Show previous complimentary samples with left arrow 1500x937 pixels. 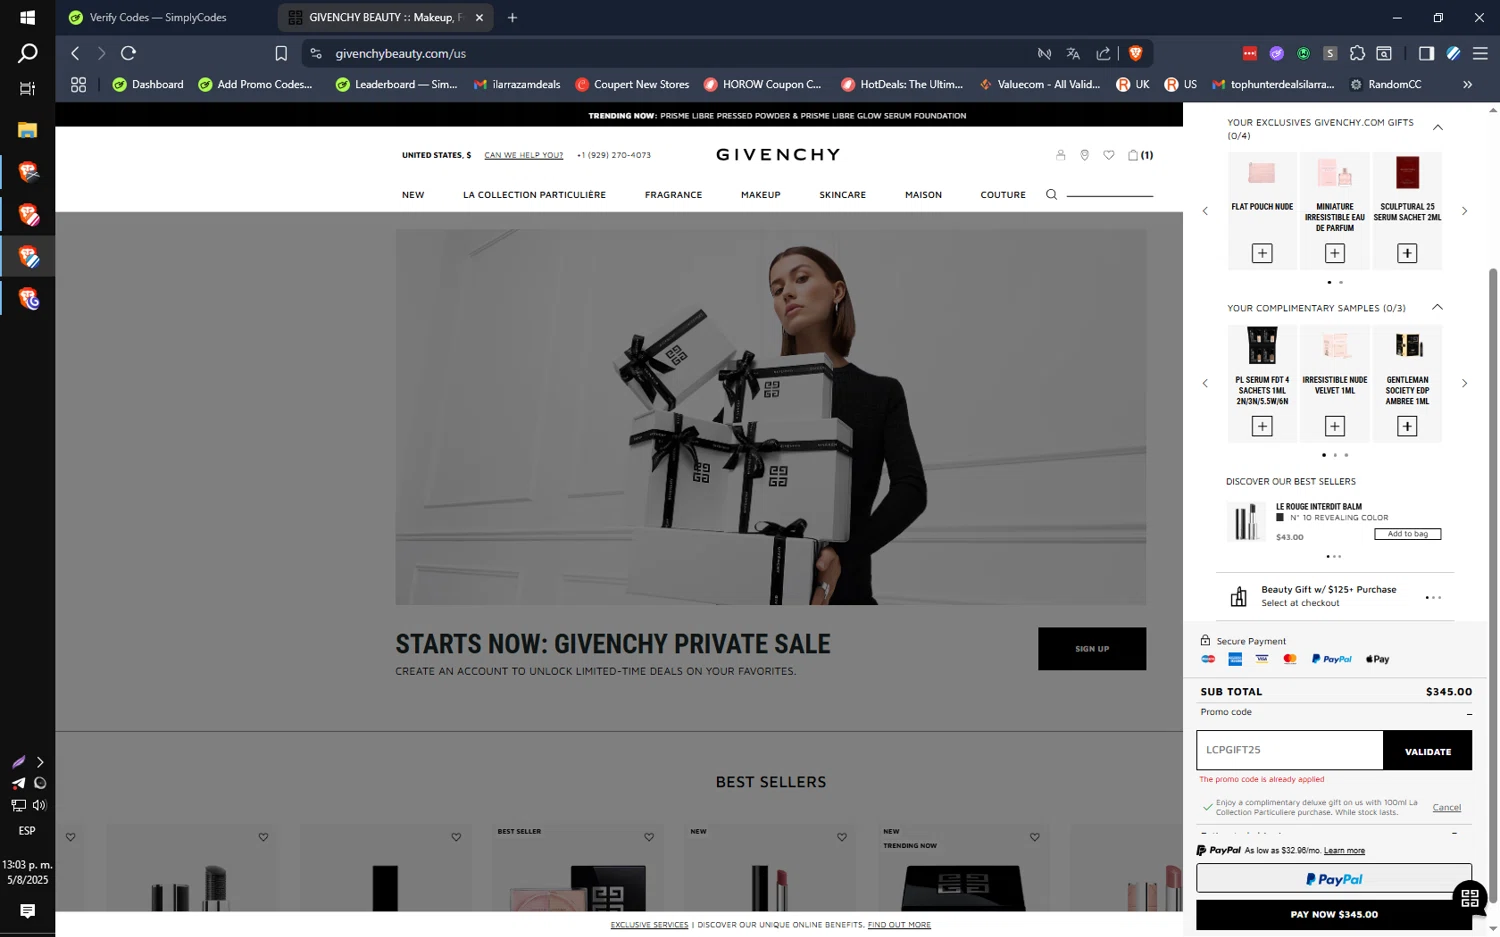click(1205, 383)
